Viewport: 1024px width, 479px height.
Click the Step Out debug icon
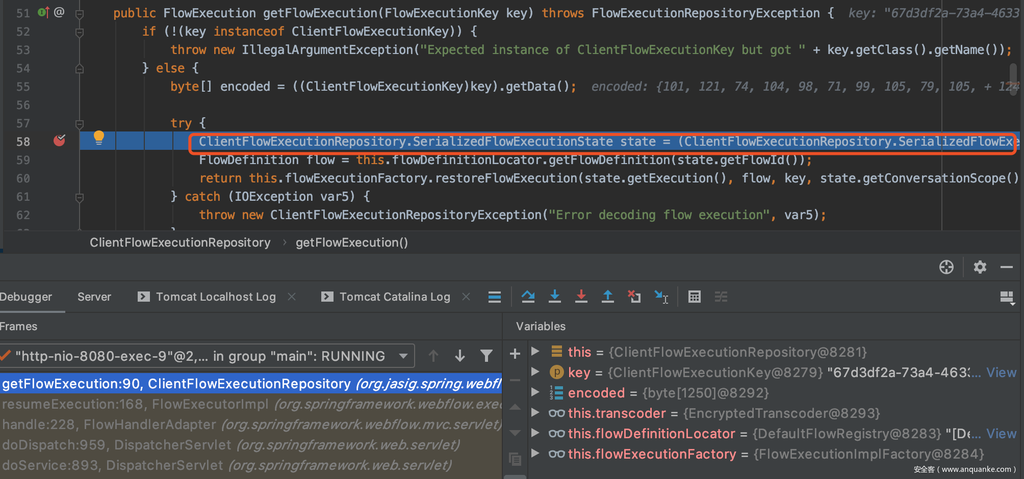pyautogui.click(x=607, y=297)
